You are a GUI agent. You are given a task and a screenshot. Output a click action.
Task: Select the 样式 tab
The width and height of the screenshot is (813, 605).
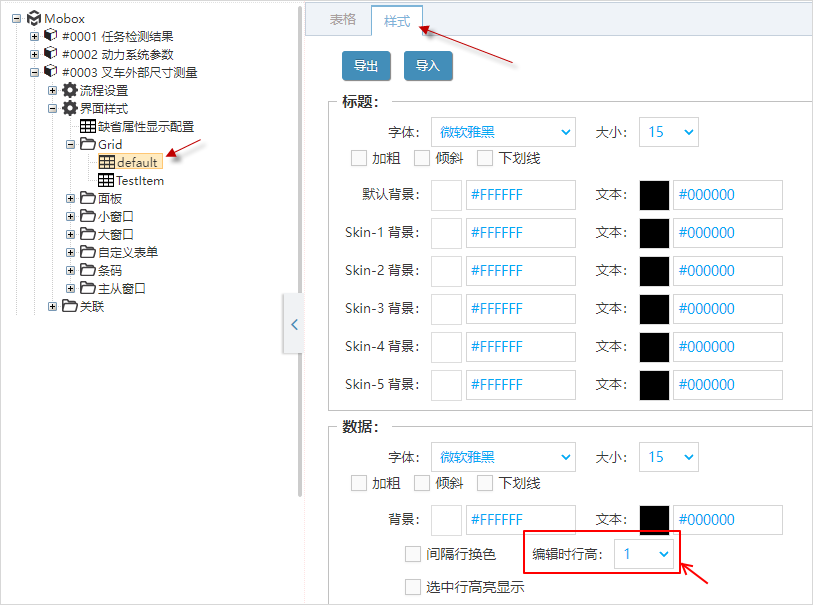397,20
